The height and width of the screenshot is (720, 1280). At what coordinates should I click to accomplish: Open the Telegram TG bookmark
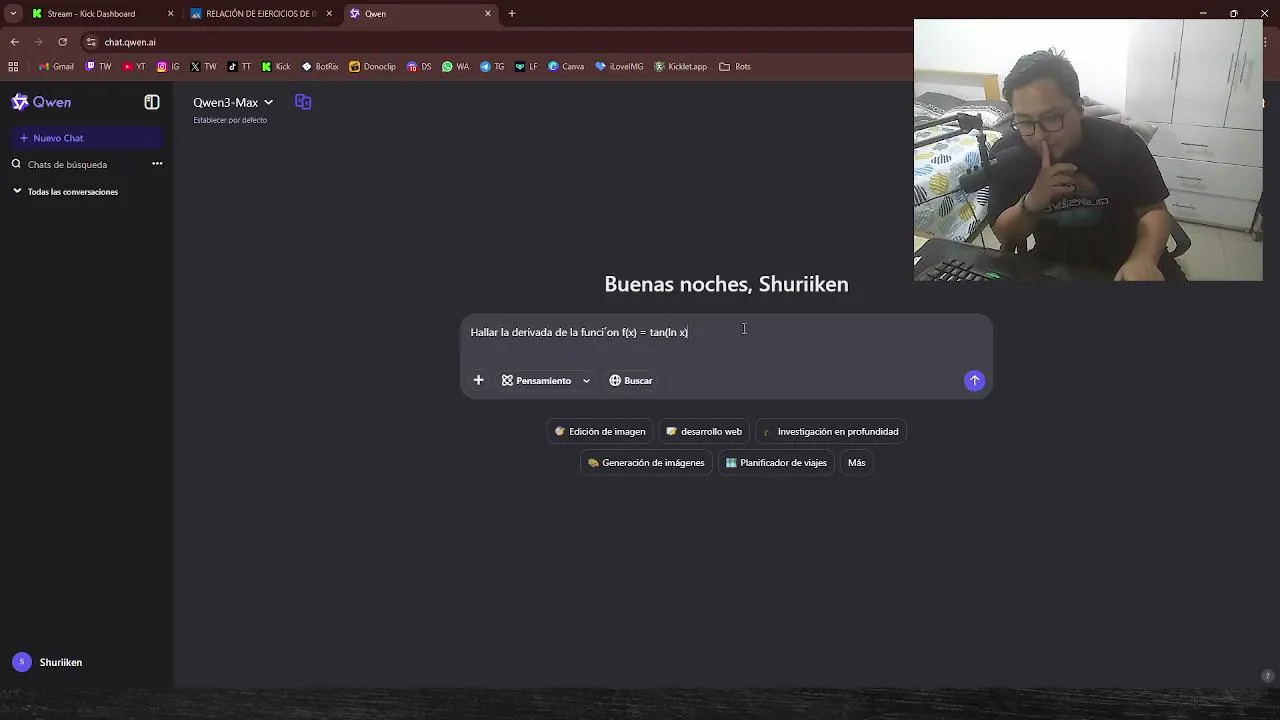[x=492, y=67]
